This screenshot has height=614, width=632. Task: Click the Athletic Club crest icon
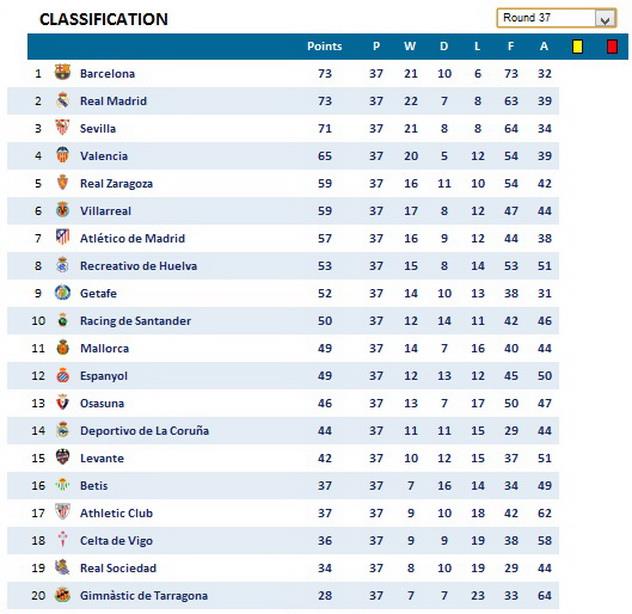[62, 513]
